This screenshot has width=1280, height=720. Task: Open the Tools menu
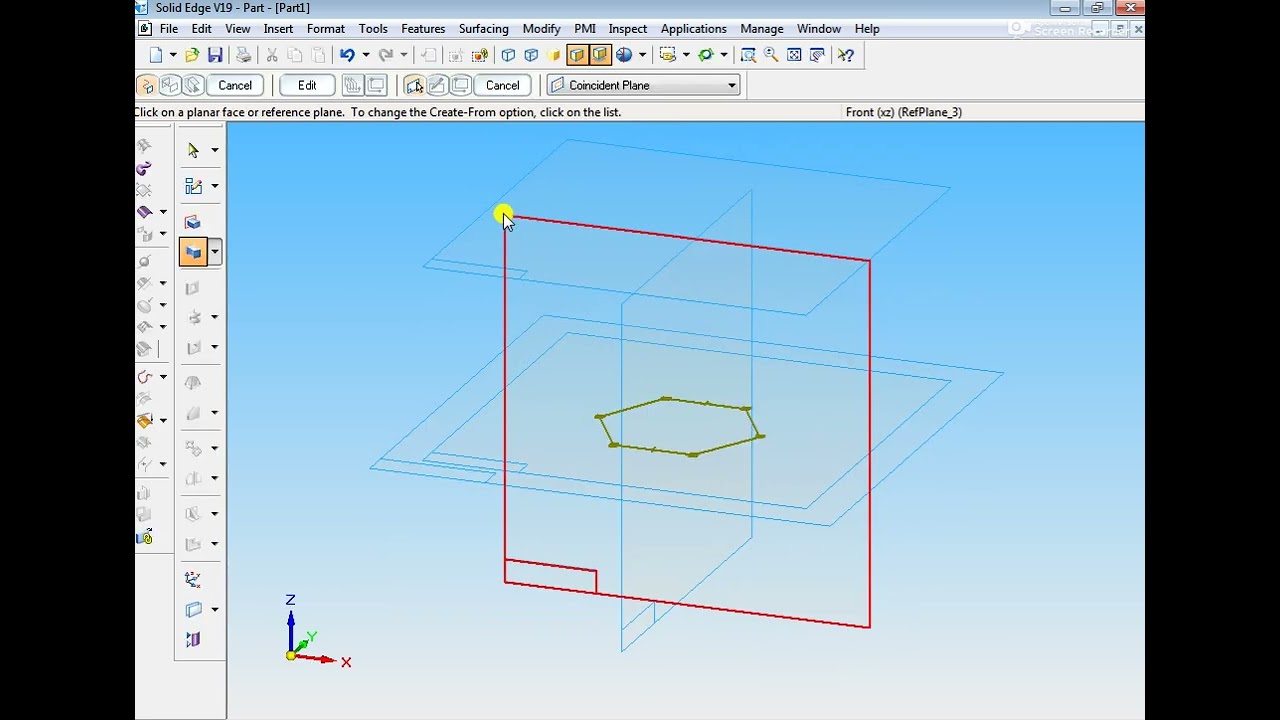(x=373, y=29)
